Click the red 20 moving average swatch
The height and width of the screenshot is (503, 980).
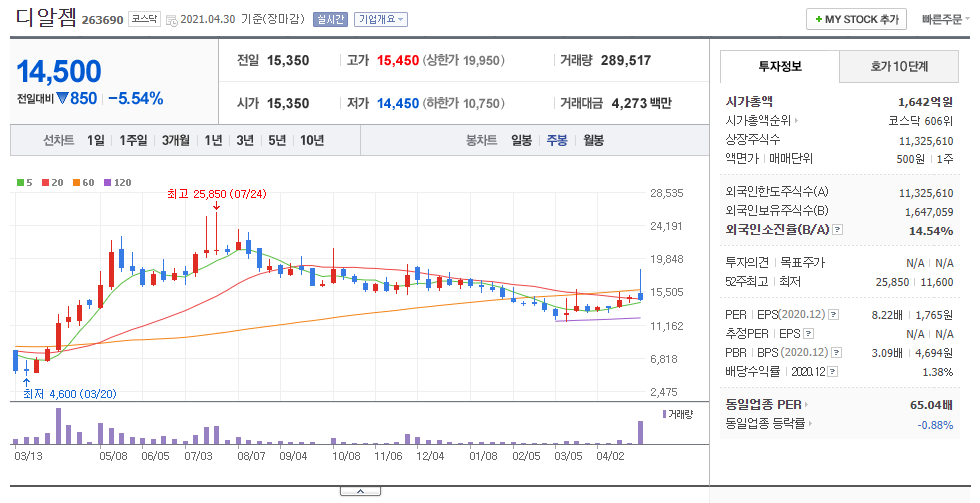point(46,182)
